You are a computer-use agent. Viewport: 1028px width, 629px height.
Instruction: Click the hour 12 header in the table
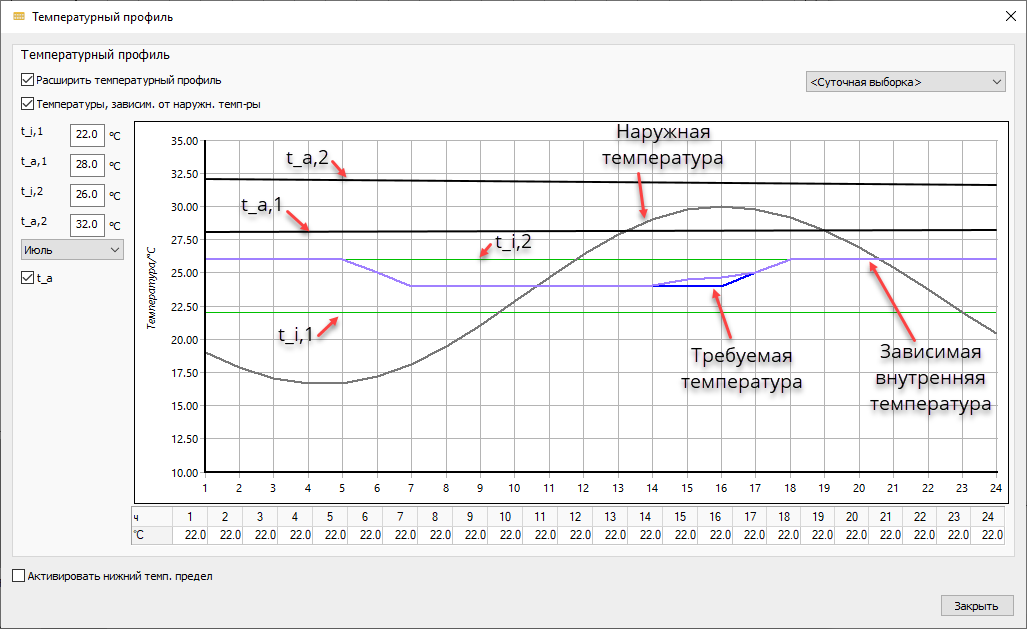(x=576, y=517)
